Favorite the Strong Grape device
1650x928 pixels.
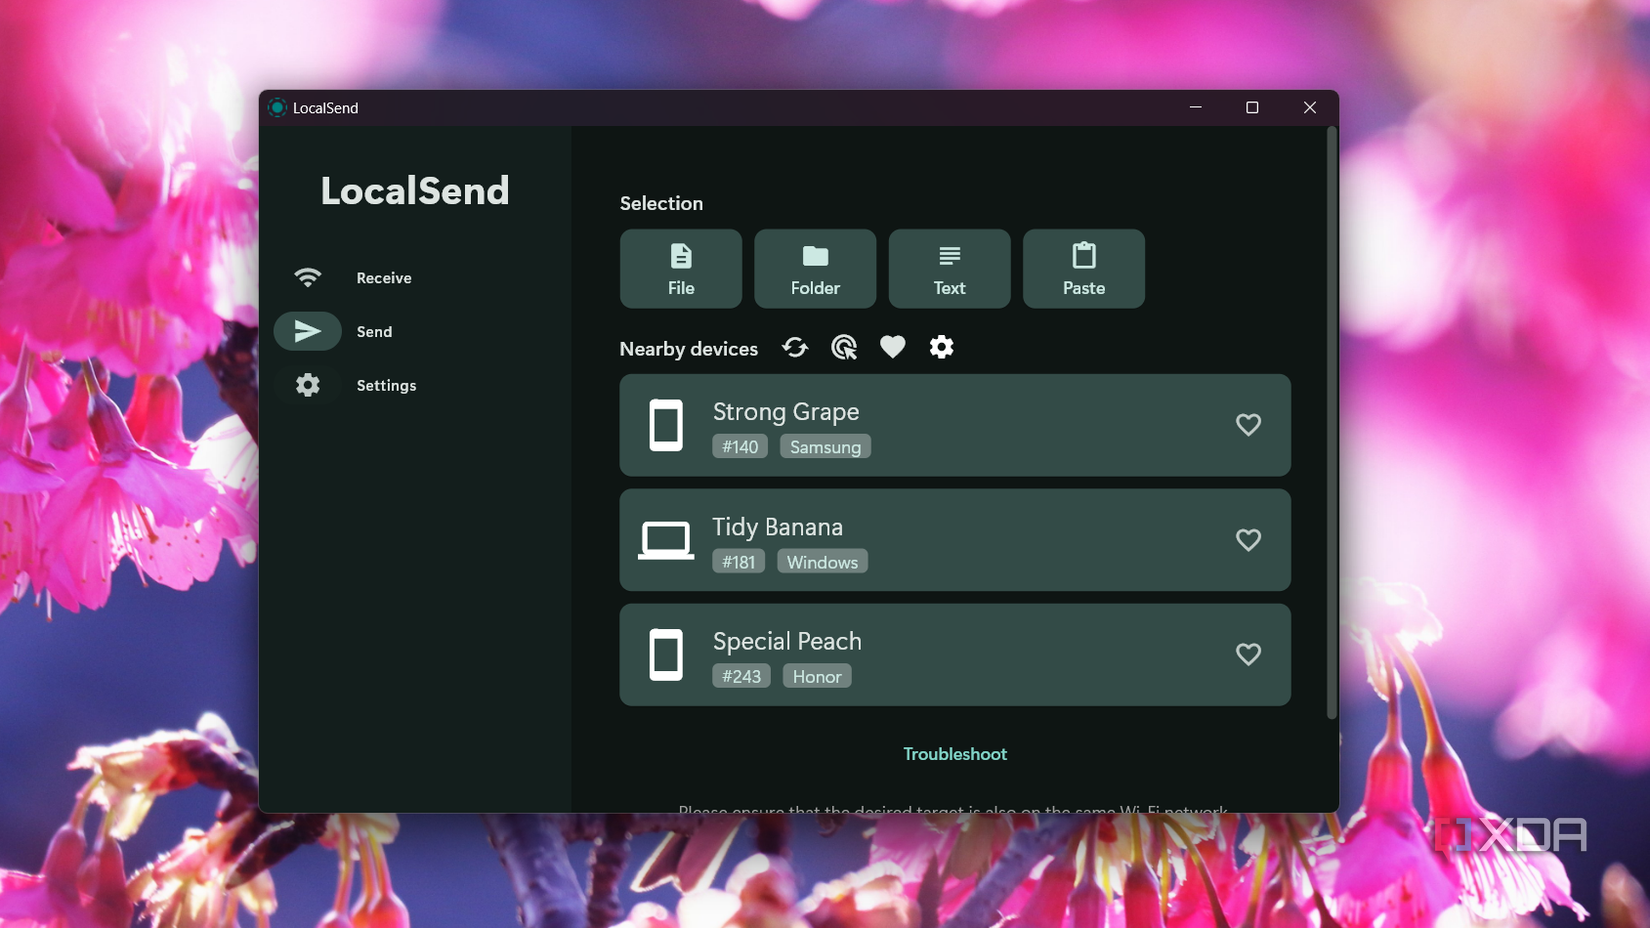[x=1248, y=425]
